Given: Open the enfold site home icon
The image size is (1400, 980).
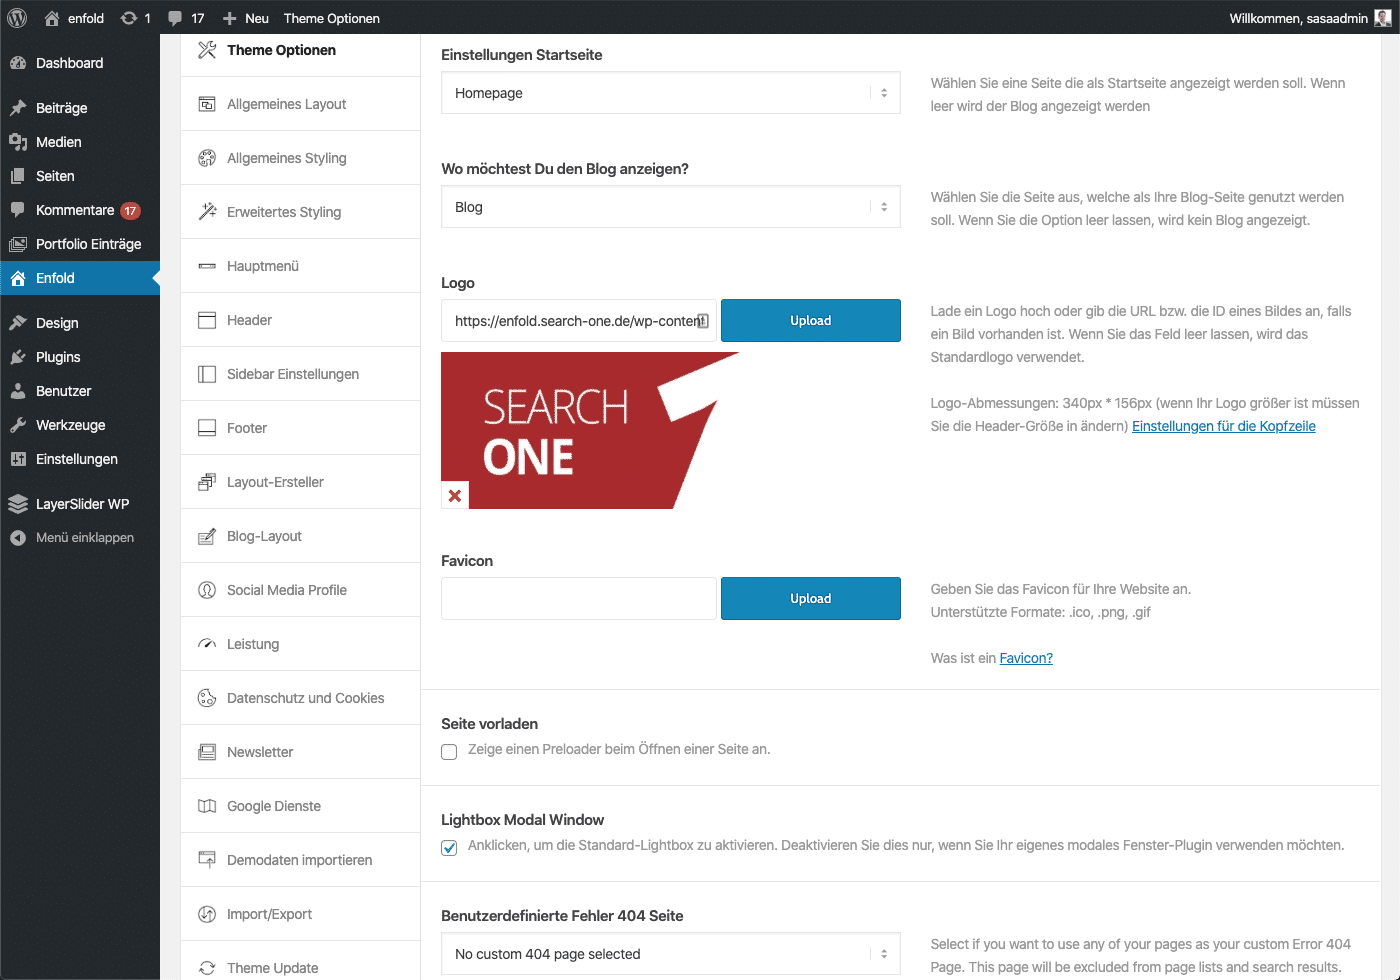Looking at the screenshot, I should point(52,18).
